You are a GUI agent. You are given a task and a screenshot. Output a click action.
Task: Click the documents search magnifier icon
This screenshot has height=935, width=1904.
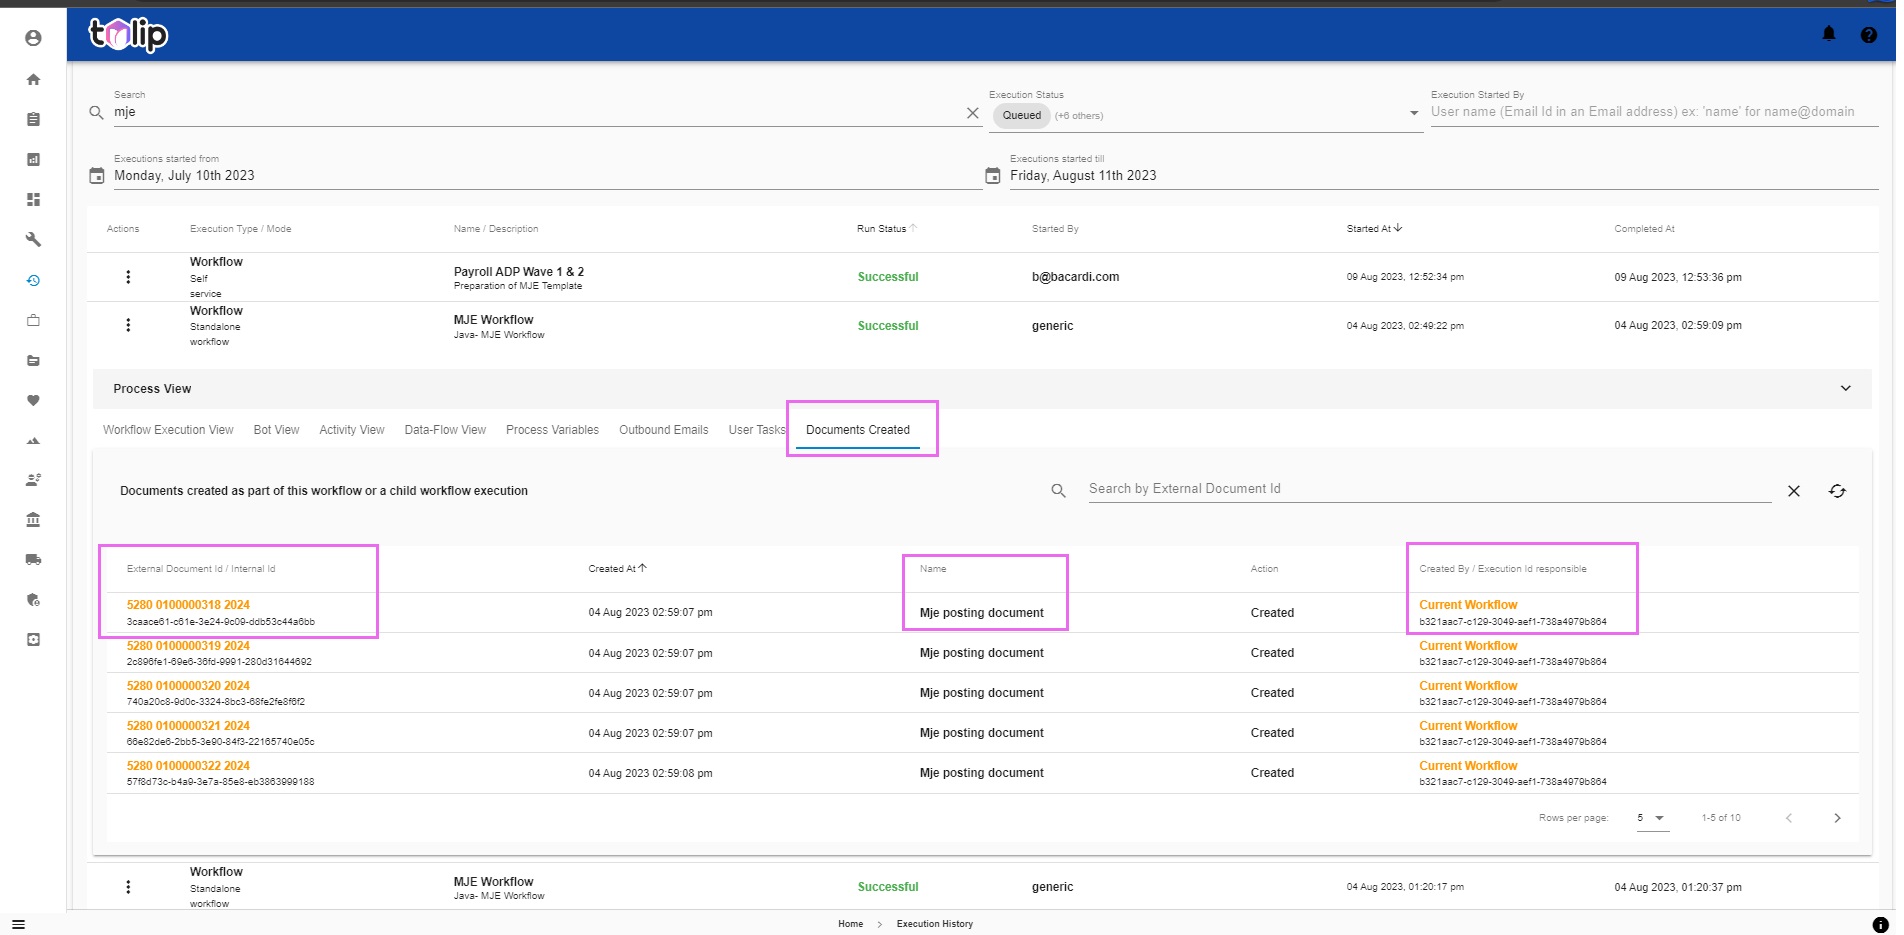[1058, 491]
